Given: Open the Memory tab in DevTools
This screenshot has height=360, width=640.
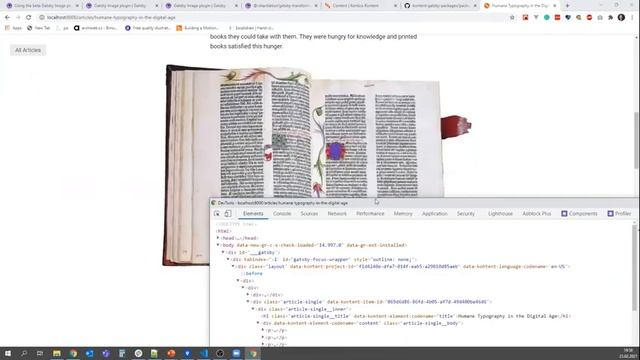Looking at the screenshot, I should [403, 213].
